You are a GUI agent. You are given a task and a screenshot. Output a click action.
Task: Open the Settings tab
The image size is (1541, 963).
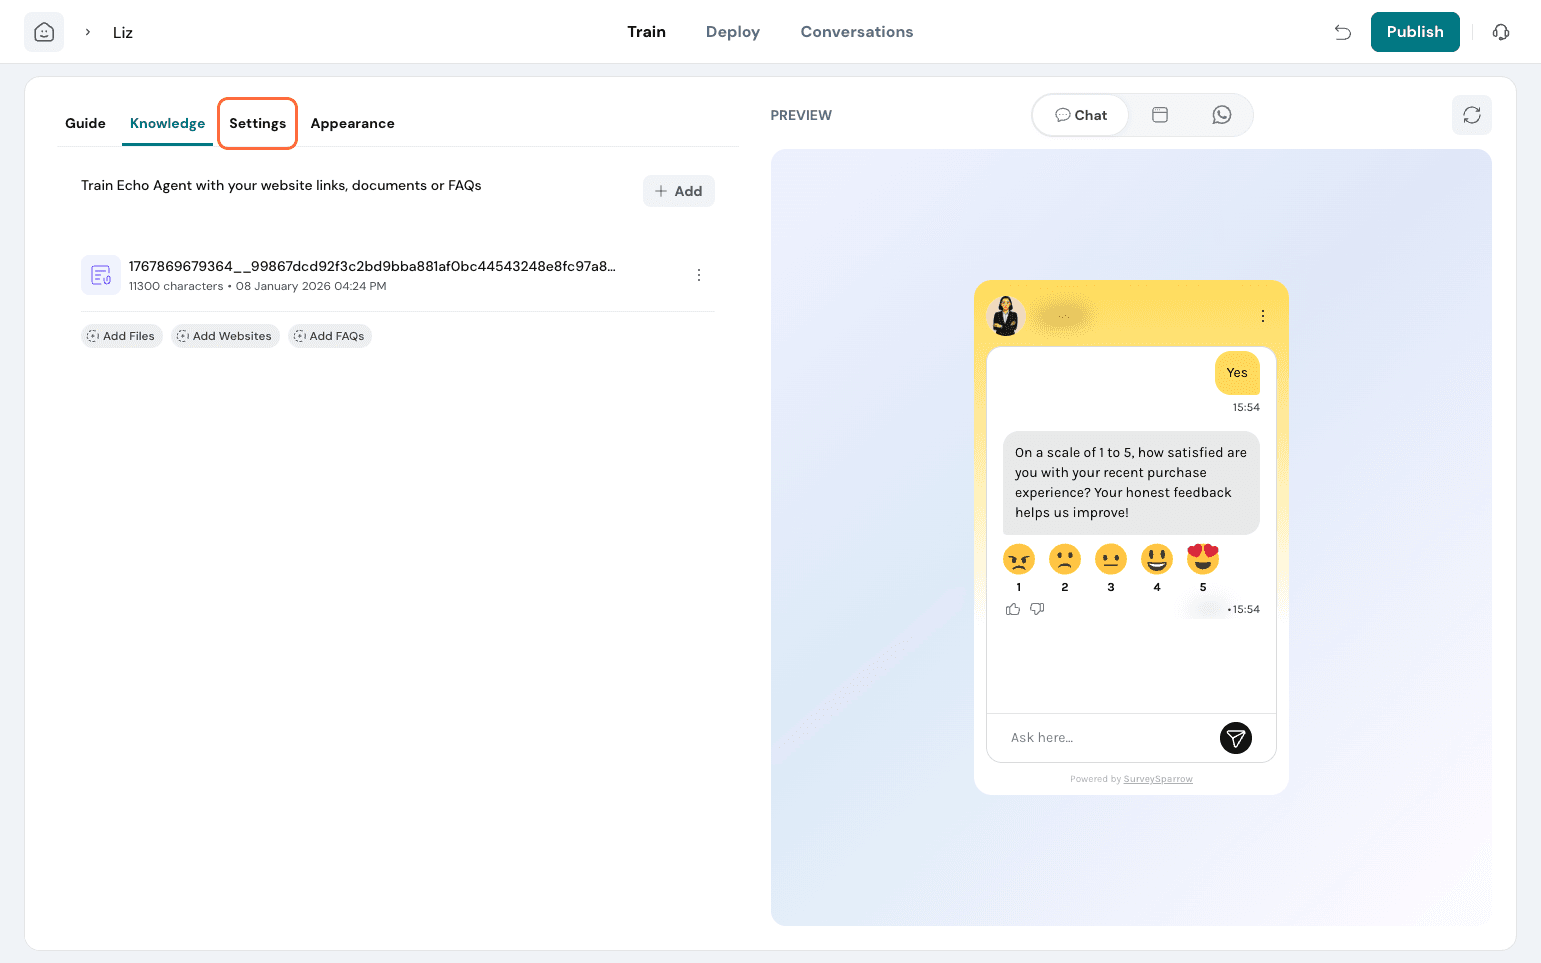click(257, 123)
